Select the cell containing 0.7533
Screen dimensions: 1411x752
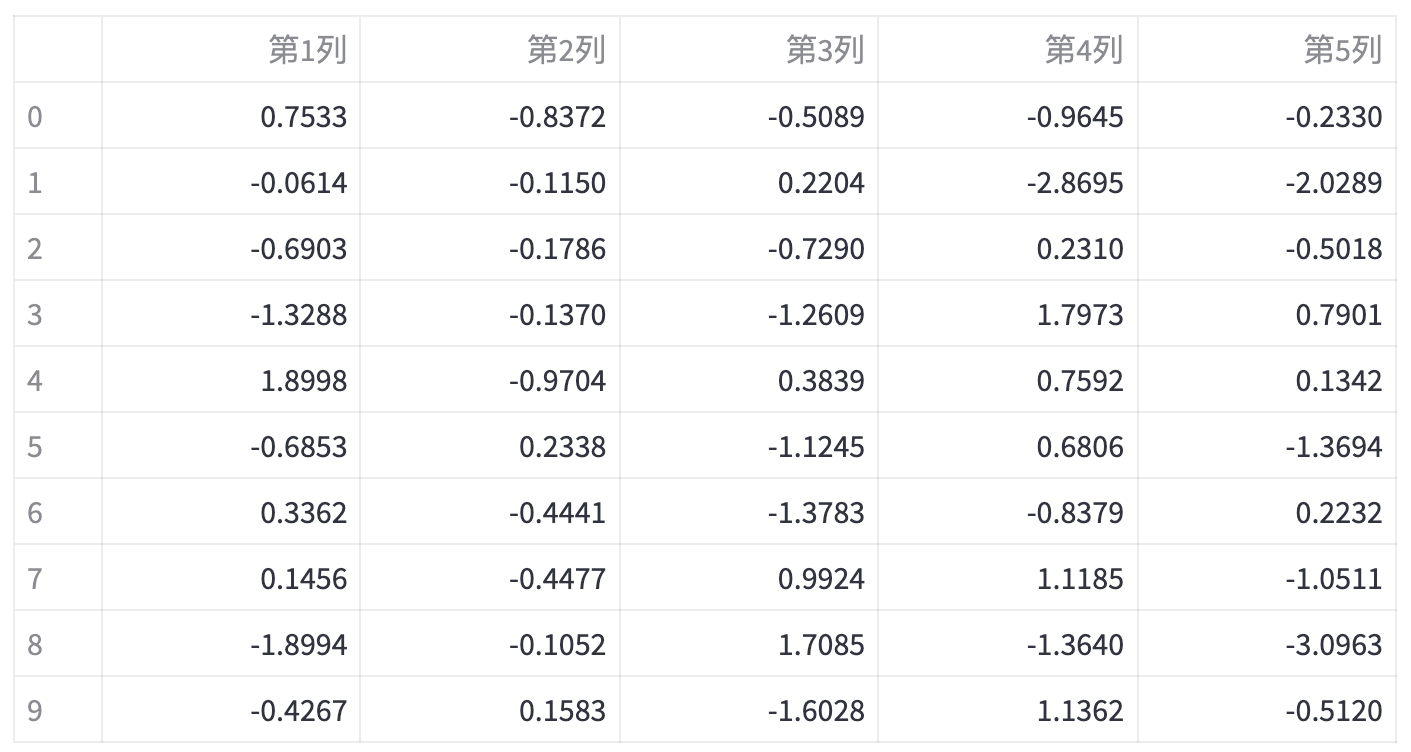(231, 117)
